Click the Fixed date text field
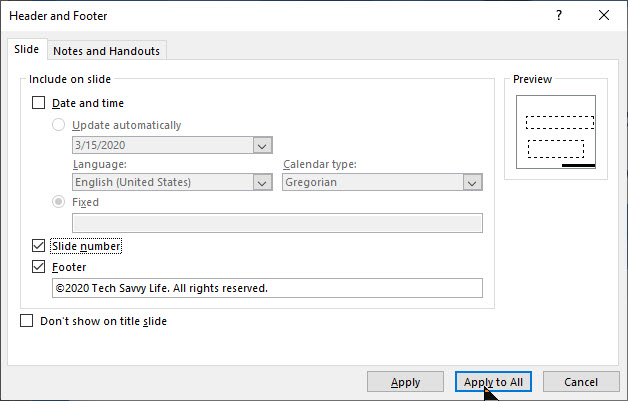 (x=277, y=223)
